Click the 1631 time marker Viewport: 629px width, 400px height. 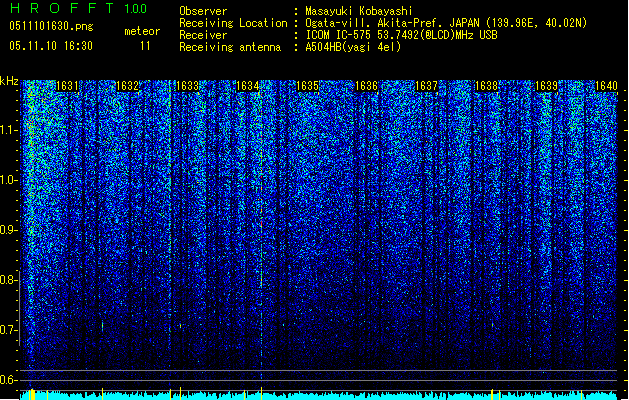67,86
